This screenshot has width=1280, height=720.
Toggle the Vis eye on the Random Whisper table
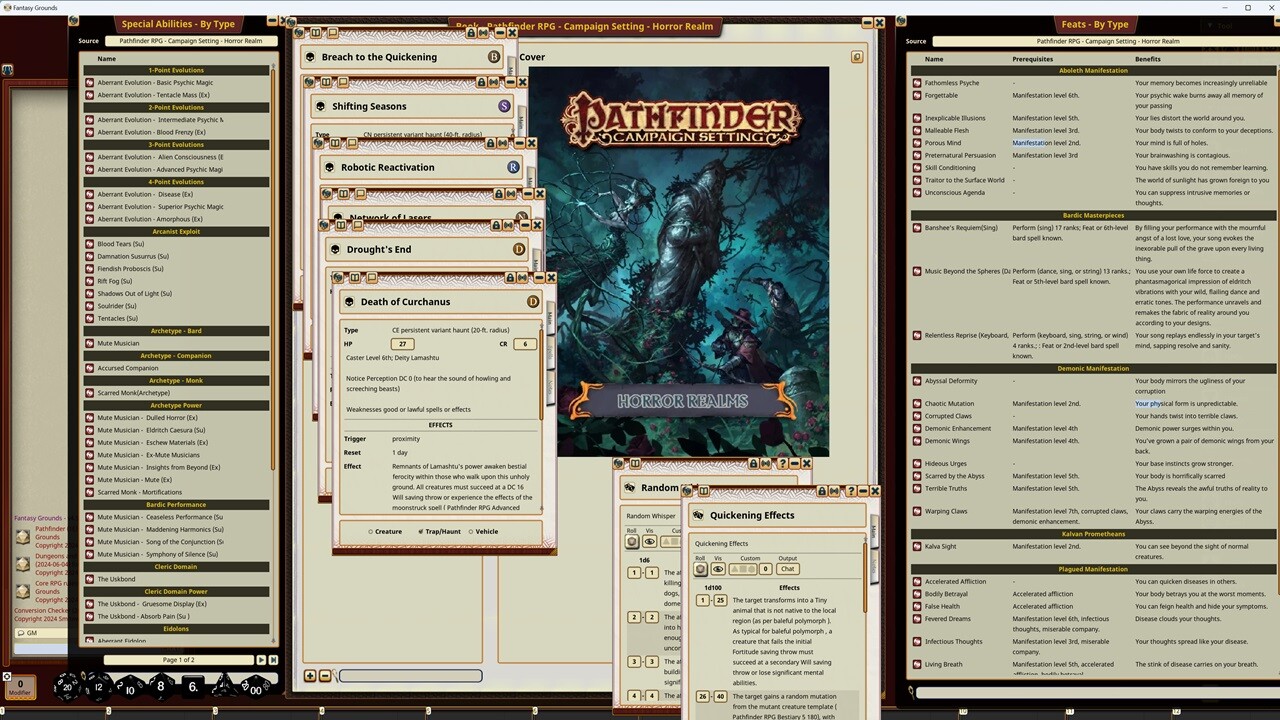pos(649,541)
